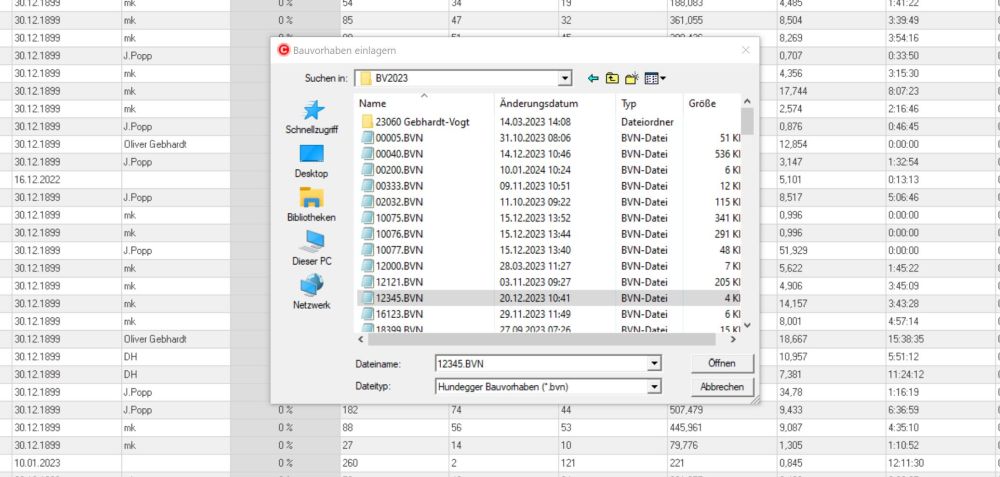Close the Bauvorhaben einlagern dialog
The height and width of the screenshot is (477, 1000).
coord(745,49)
